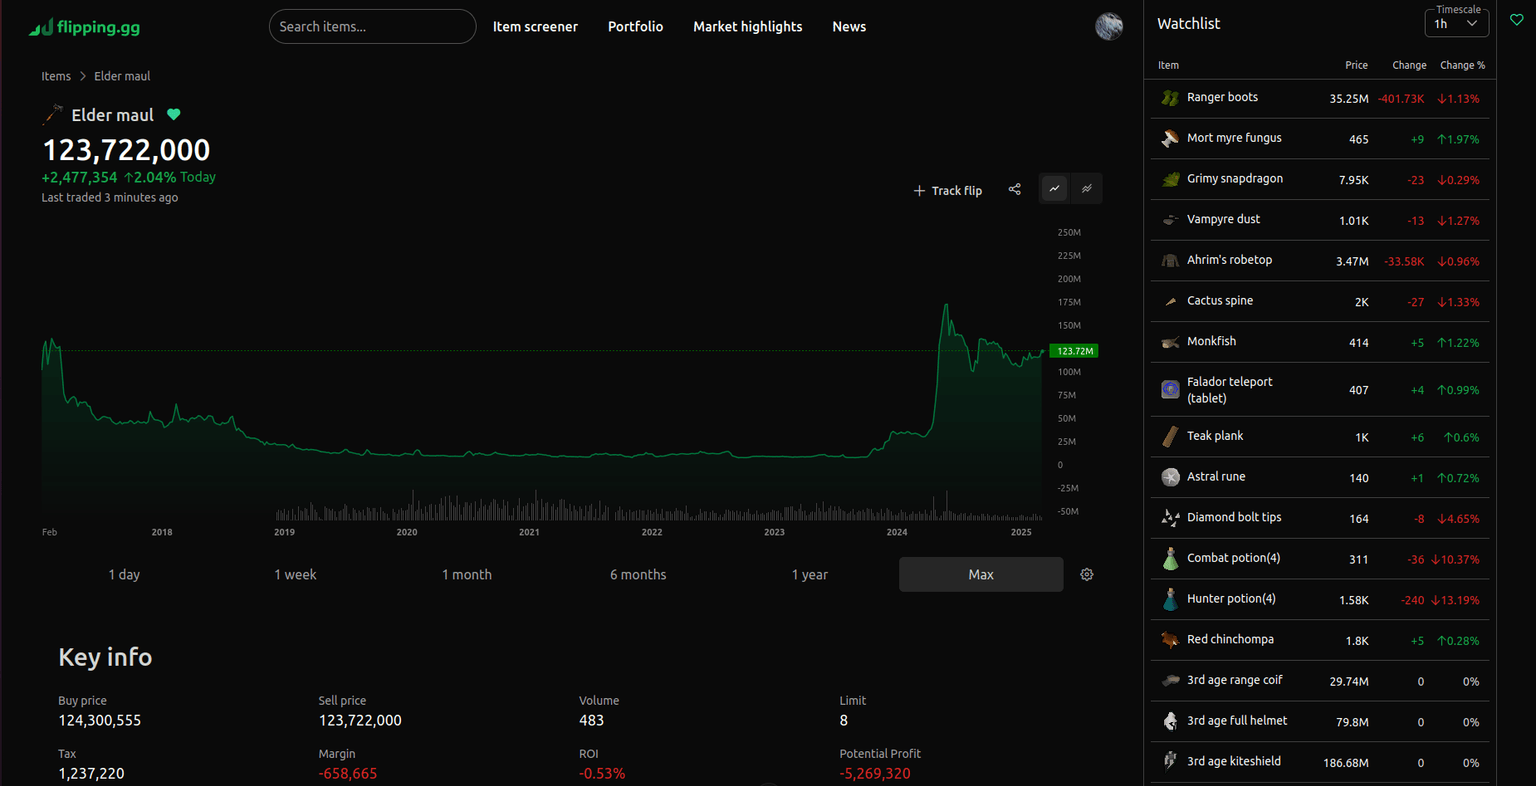Click the Elder maul item icon
This screenshot has height=786, width=1536.
coord(53,115)
